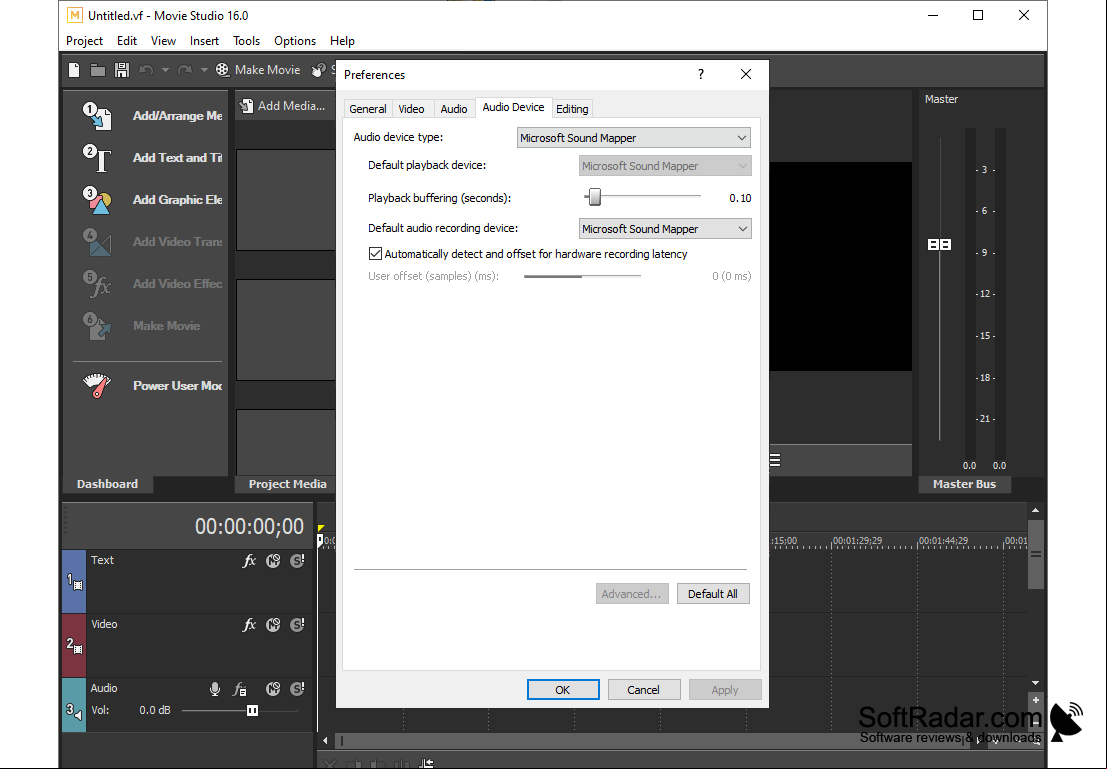The width and height of the screenshot is (1107, 769).
Task: Click the Apply button
Action: 725,690
